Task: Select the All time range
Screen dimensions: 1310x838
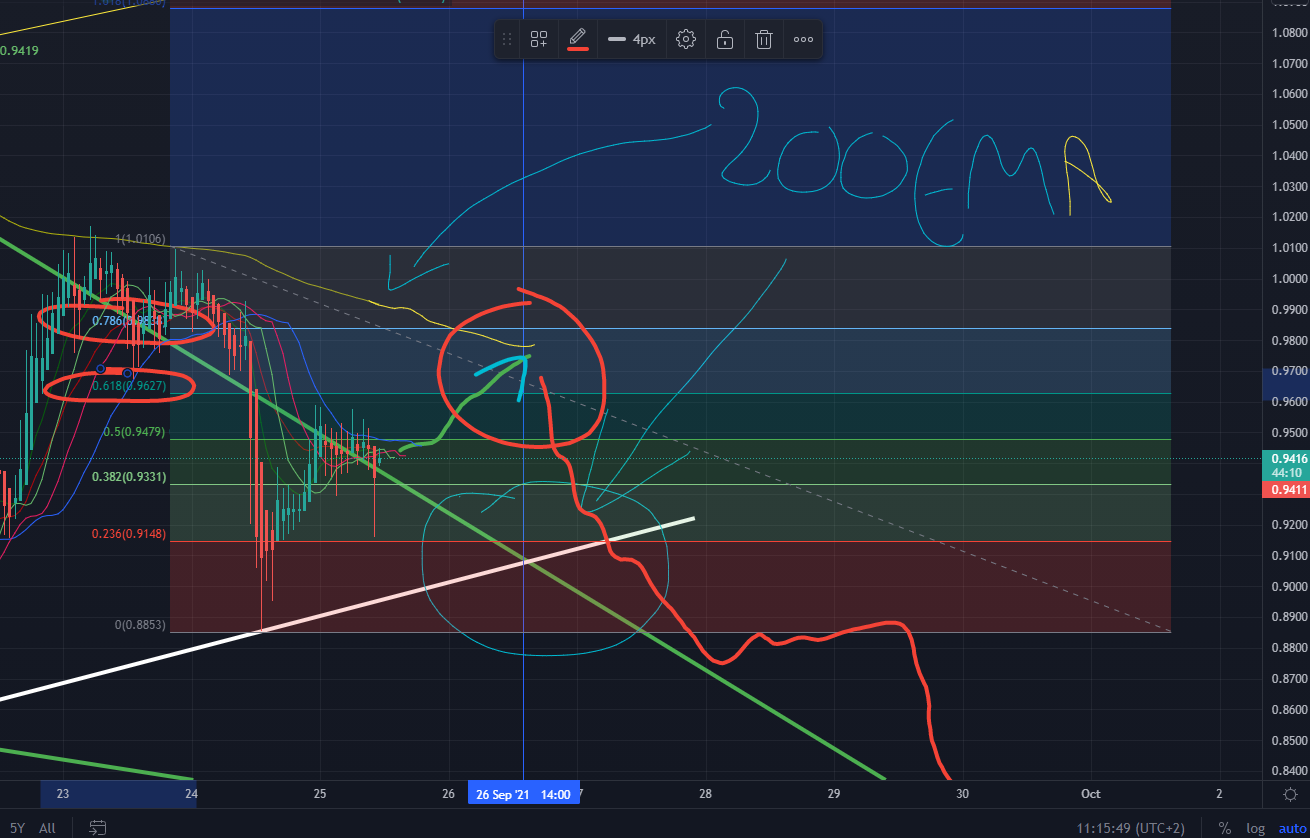Action: [47, 827]
